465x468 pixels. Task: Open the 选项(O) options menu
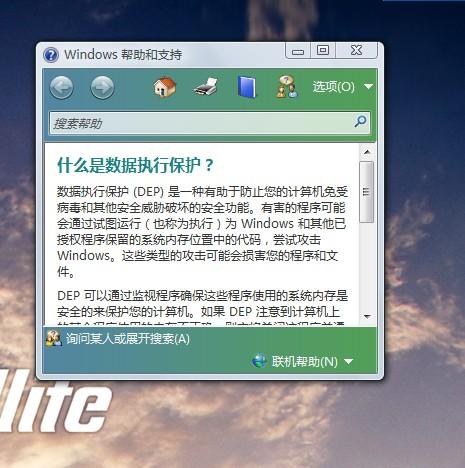(334, 87)
